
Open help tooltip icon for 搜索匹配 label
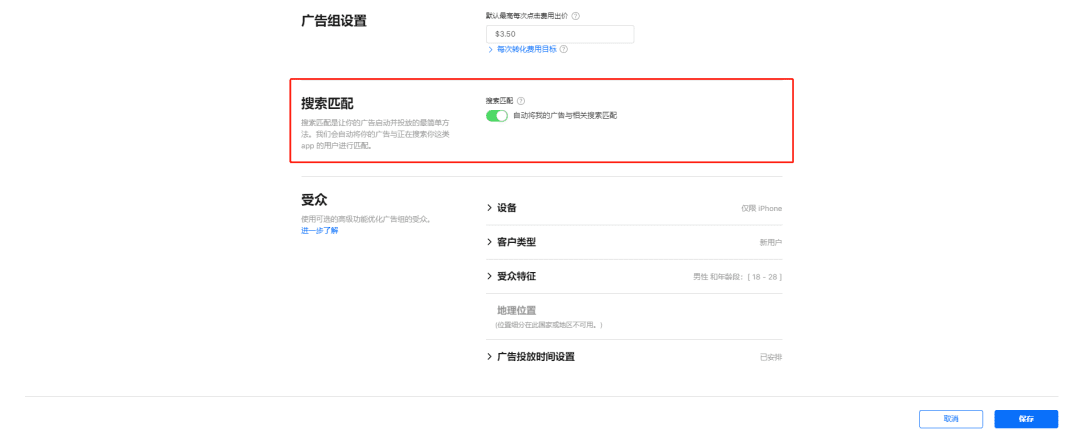(x=521, y=101)
